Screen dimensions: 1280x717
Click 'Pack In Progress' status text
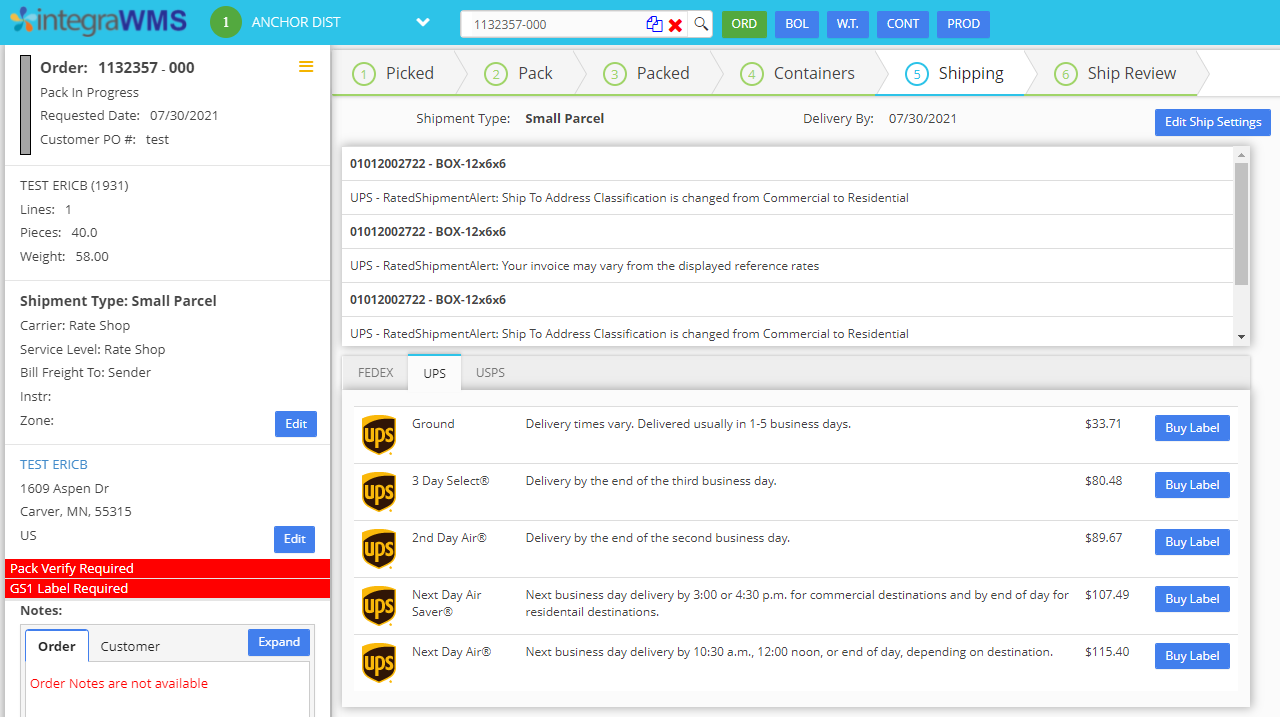pos(89,92)
